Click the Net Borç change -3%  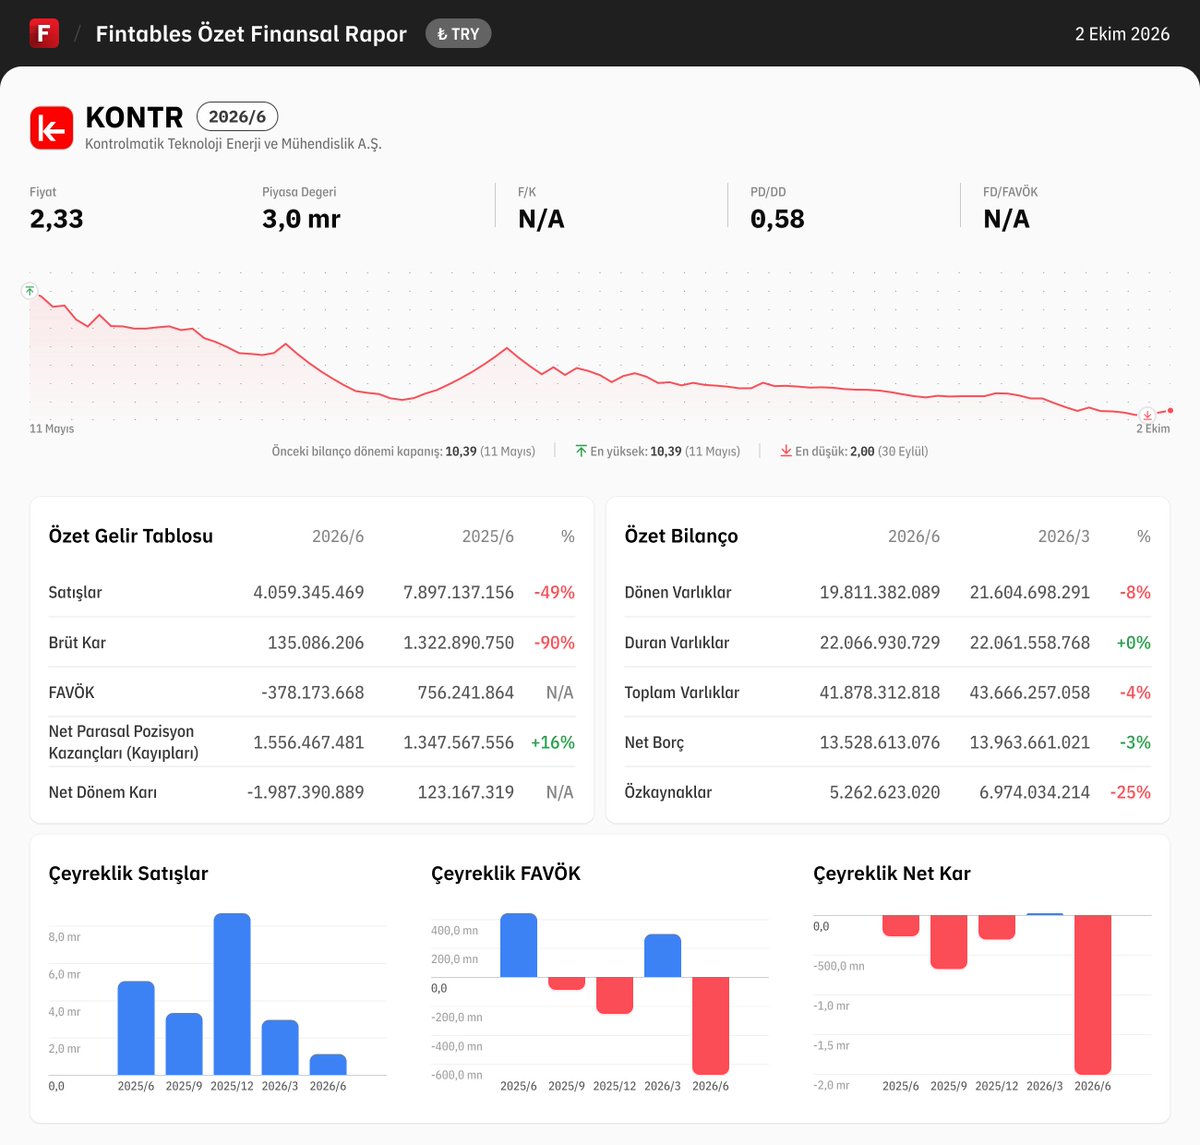coord(1135,742)
